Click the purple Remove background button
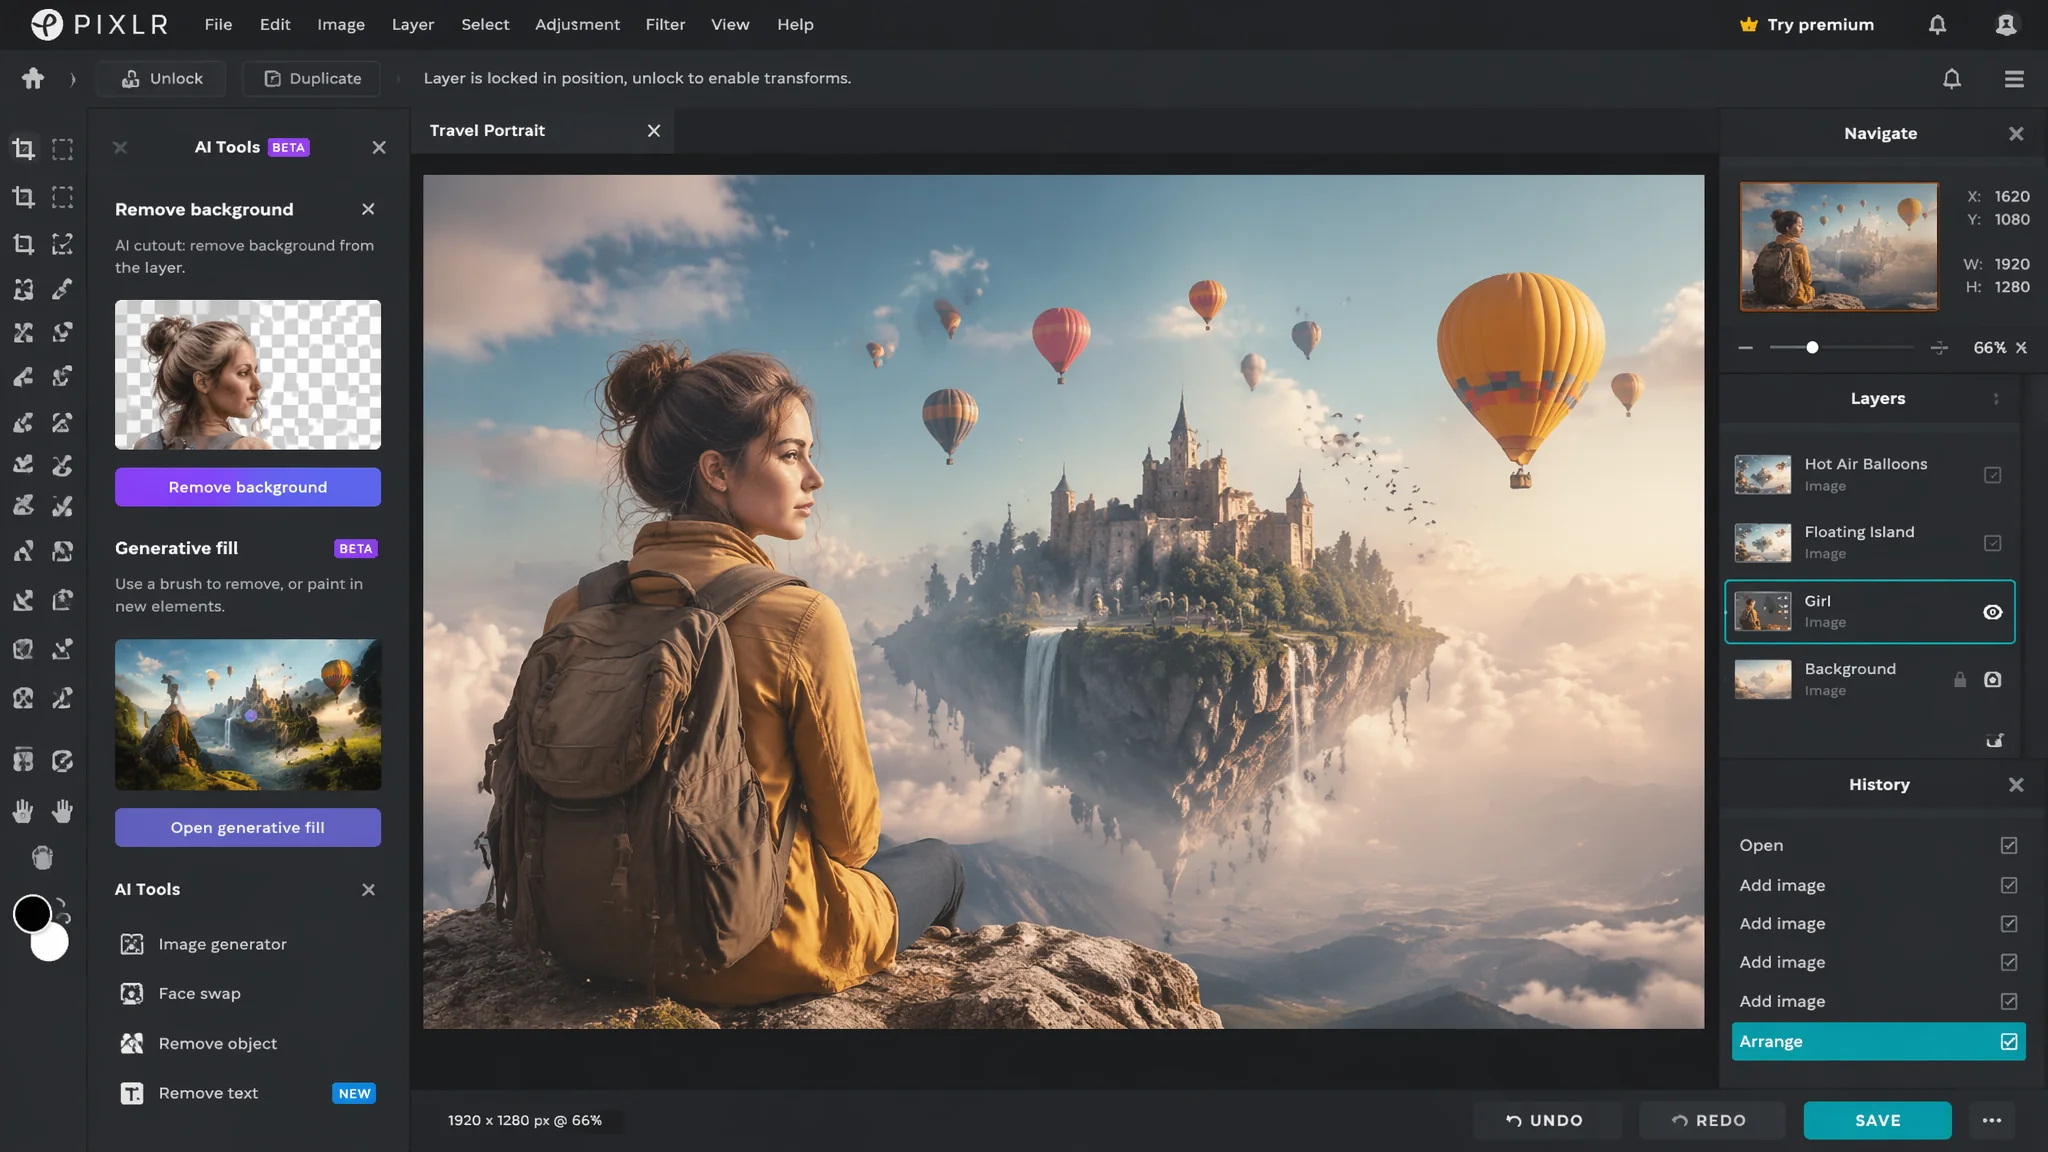The image size is (2048, 1152). pos(248,487)
